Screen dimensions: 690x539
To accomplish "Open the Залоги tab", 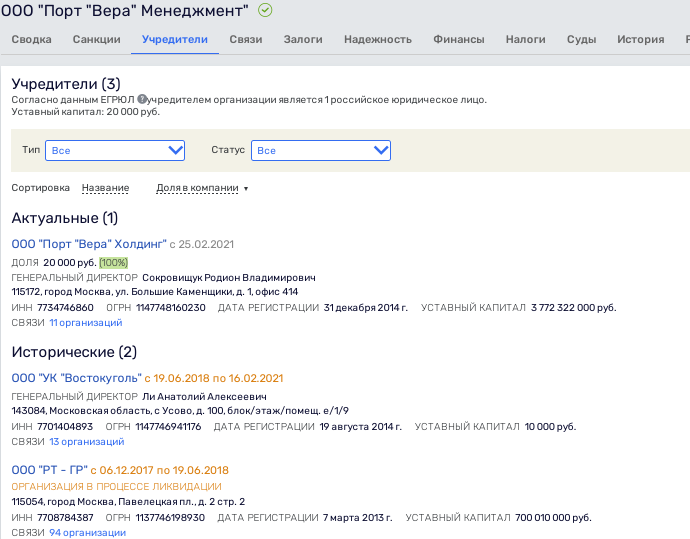I will point(303,40).
